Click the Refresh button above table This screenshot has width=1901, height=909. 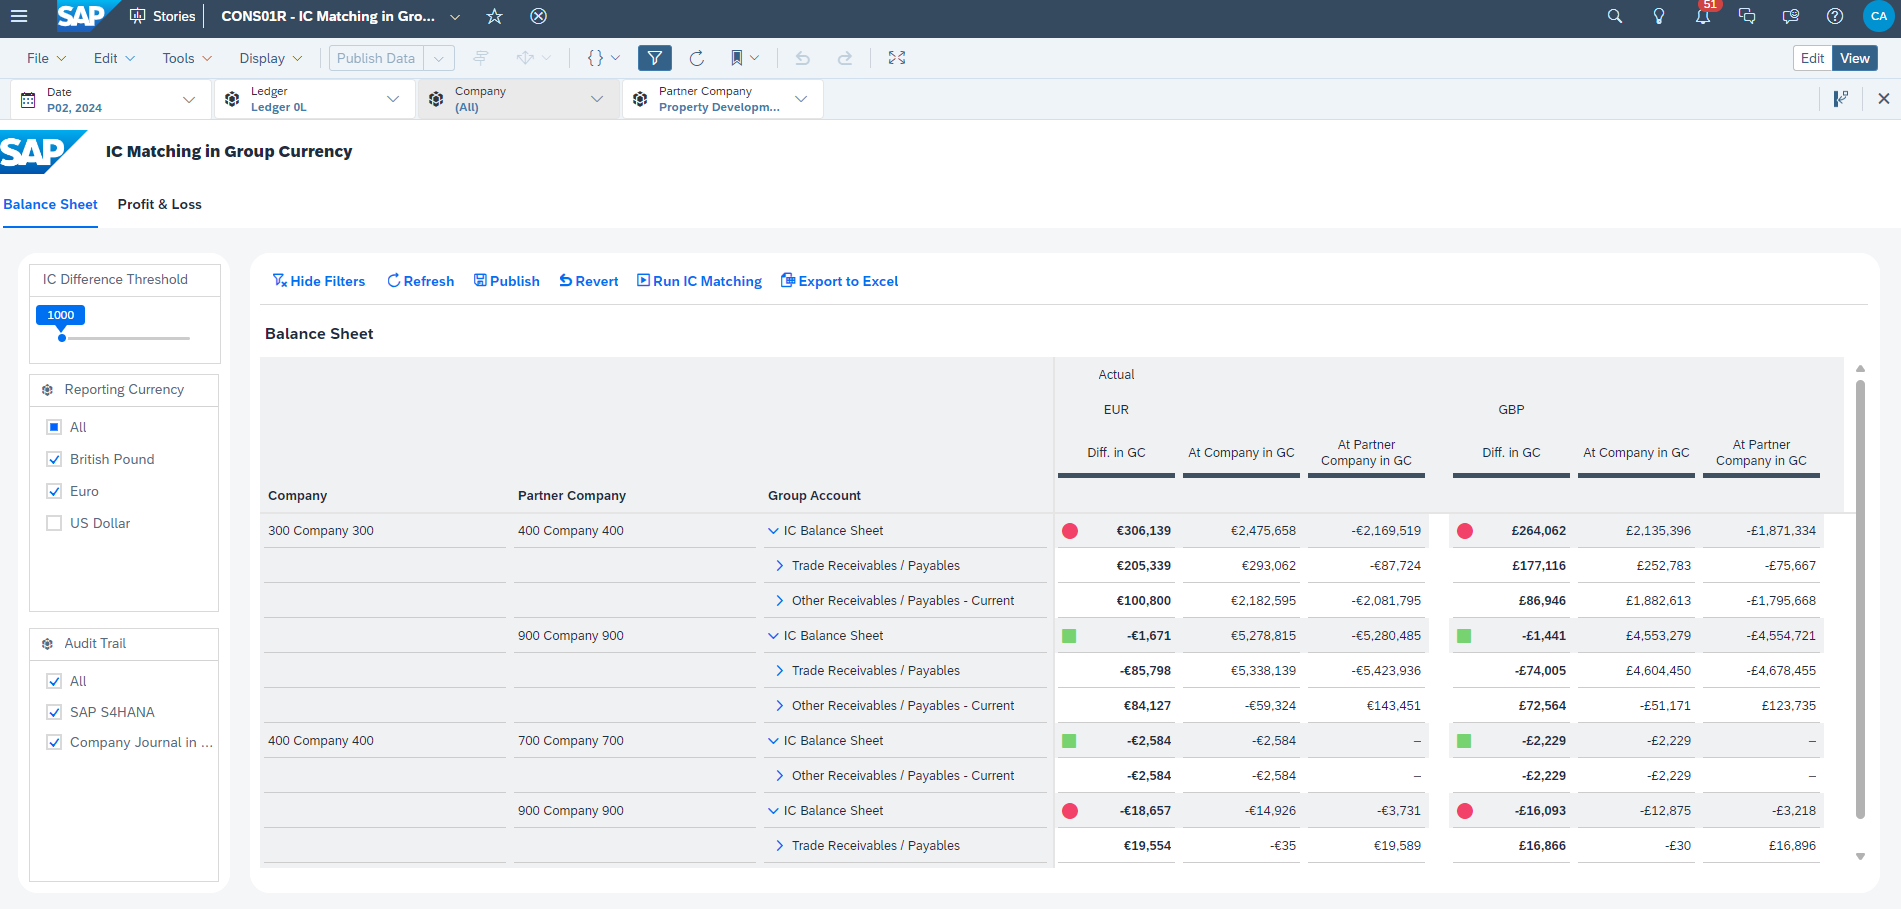[421, 281]
